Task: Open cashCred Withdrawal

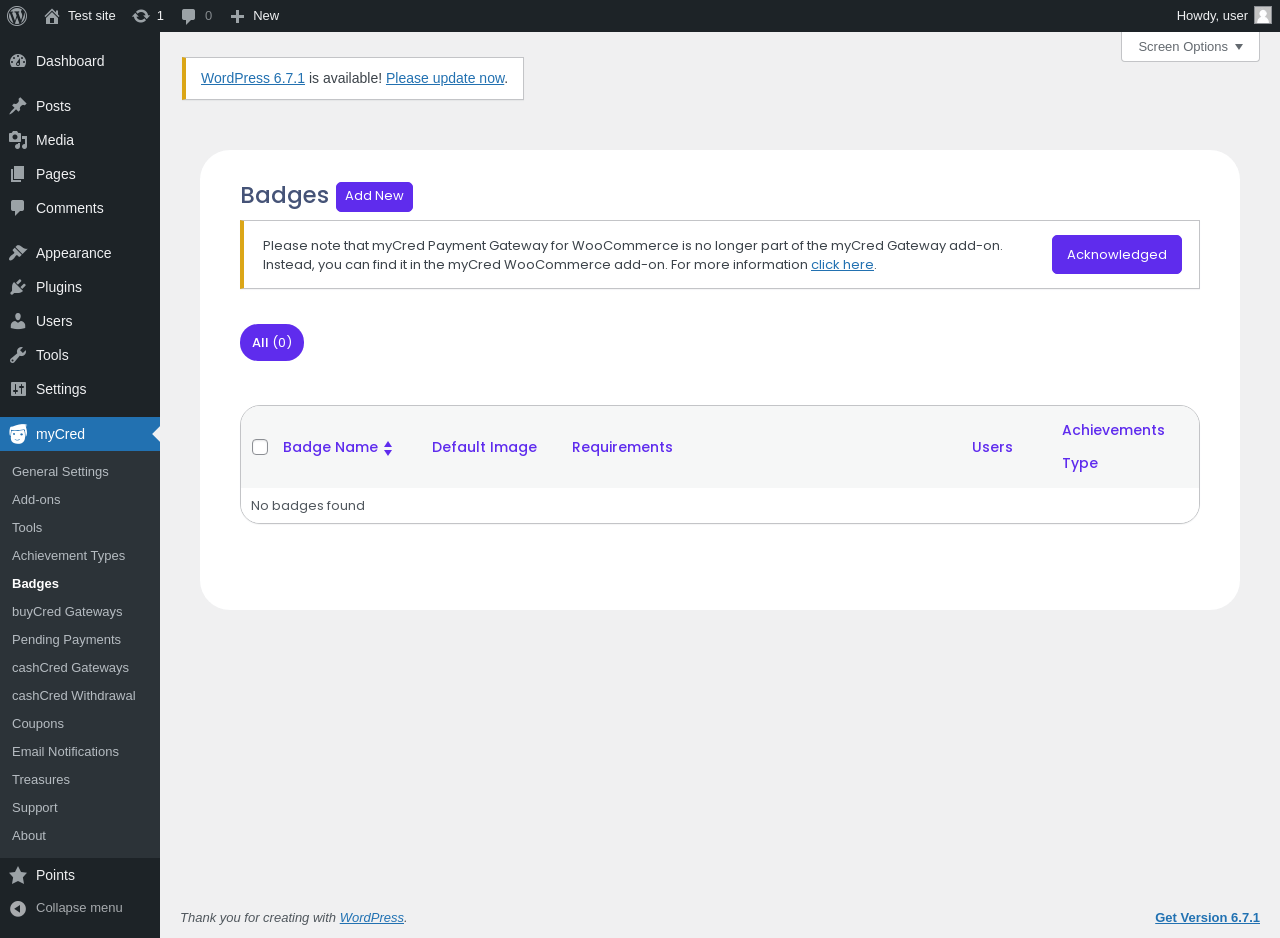Action: pyautogui.click(x=73, y=695)
